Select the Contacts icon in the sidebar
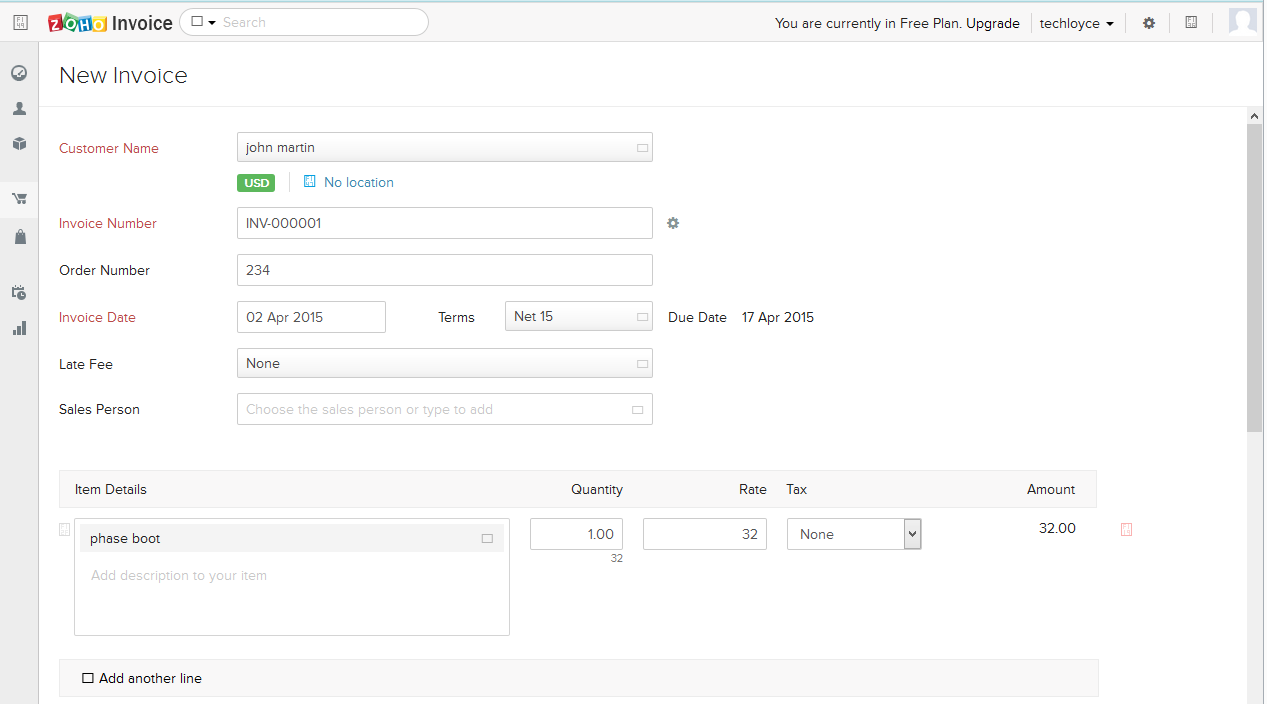The image size is (1267, 704). pos(19,108)
